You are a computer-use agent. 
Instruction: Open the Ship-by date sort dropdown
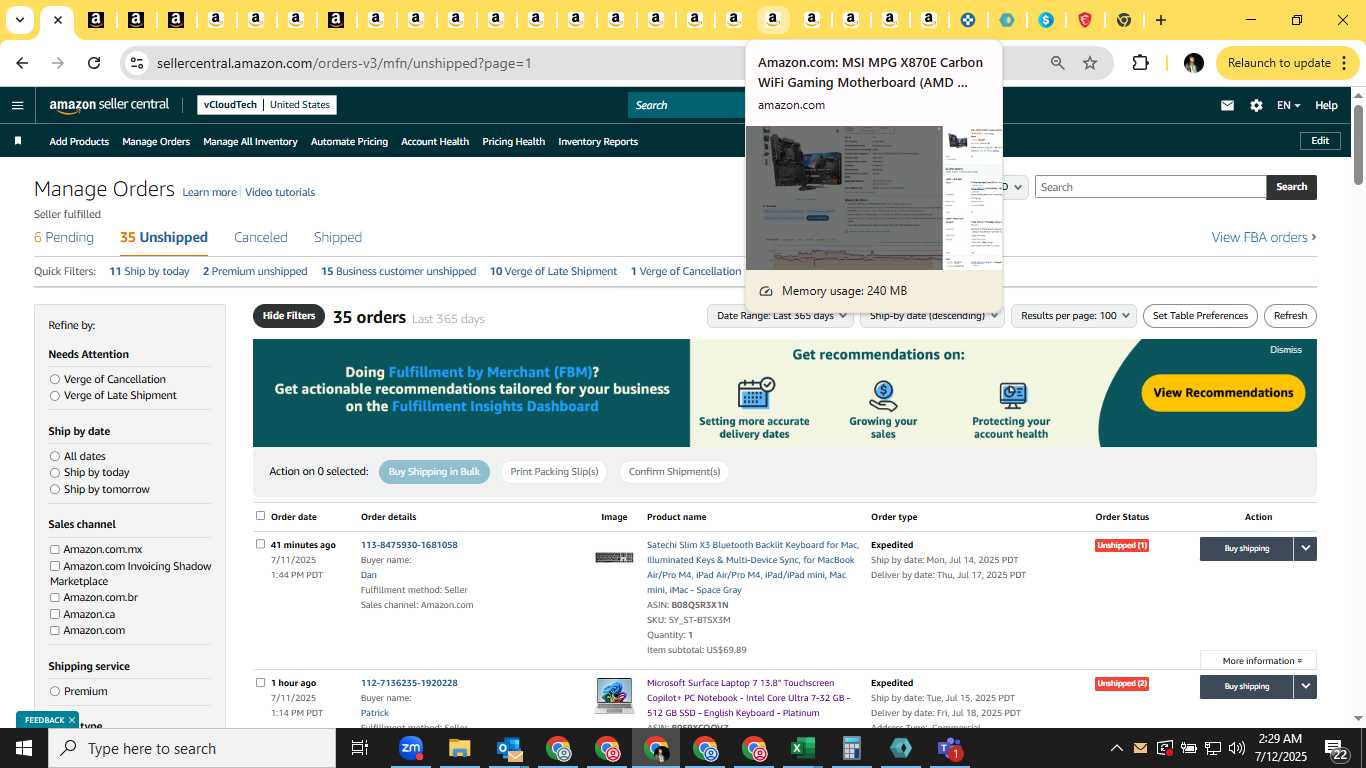[x=932, y=316]
